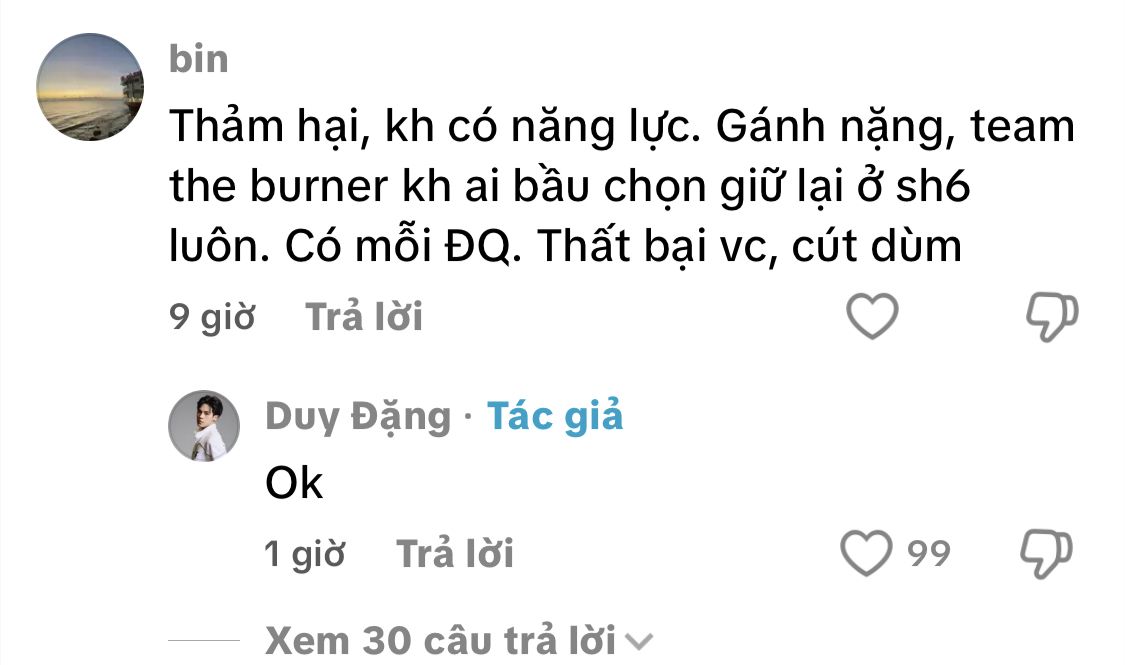Open Duy Đặng's profile avatar
Image resolution: width=1125 pixels, height=665 pixels.
(x=204, y=426)
